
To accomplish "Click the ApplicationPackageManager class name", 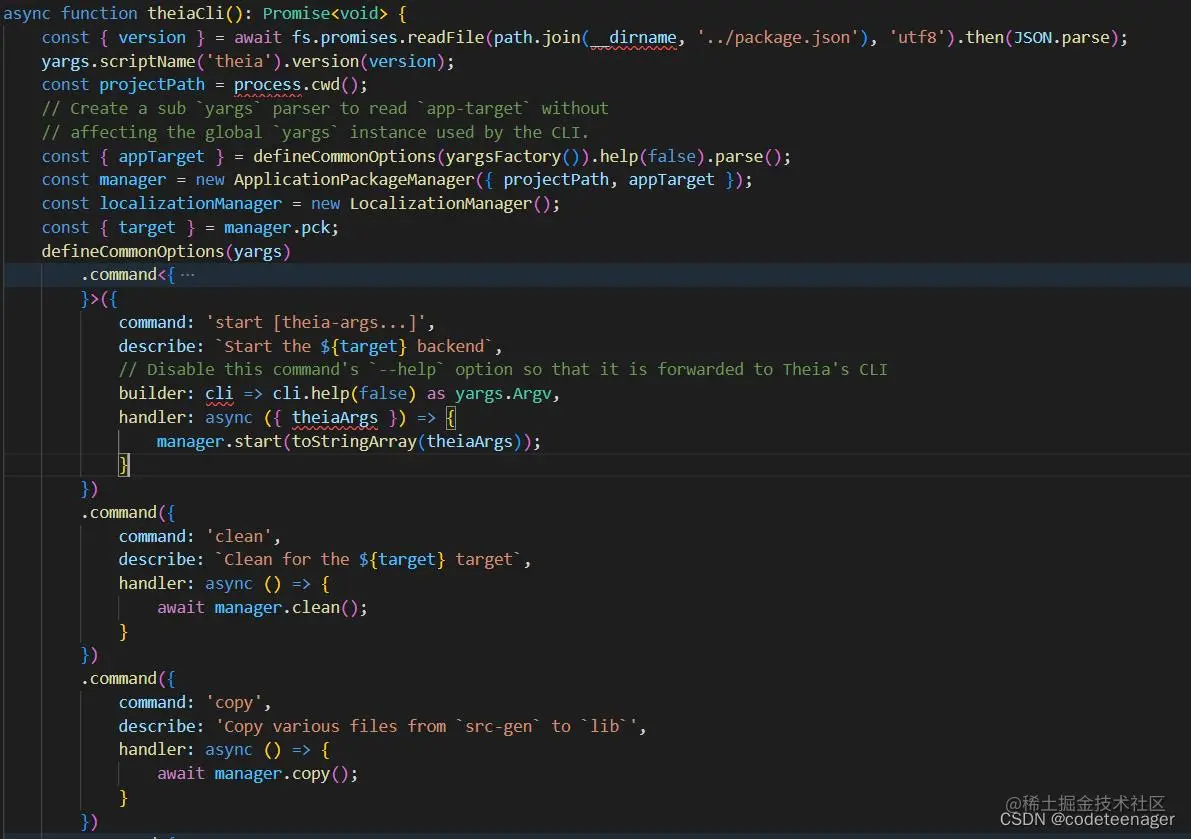I will (x=354, y=180).
